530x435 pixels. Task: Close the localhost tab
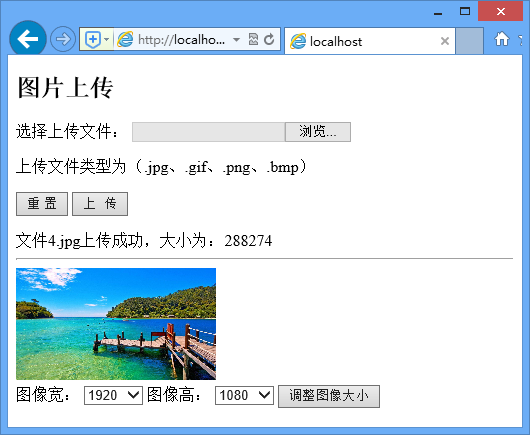pos(445,41)
